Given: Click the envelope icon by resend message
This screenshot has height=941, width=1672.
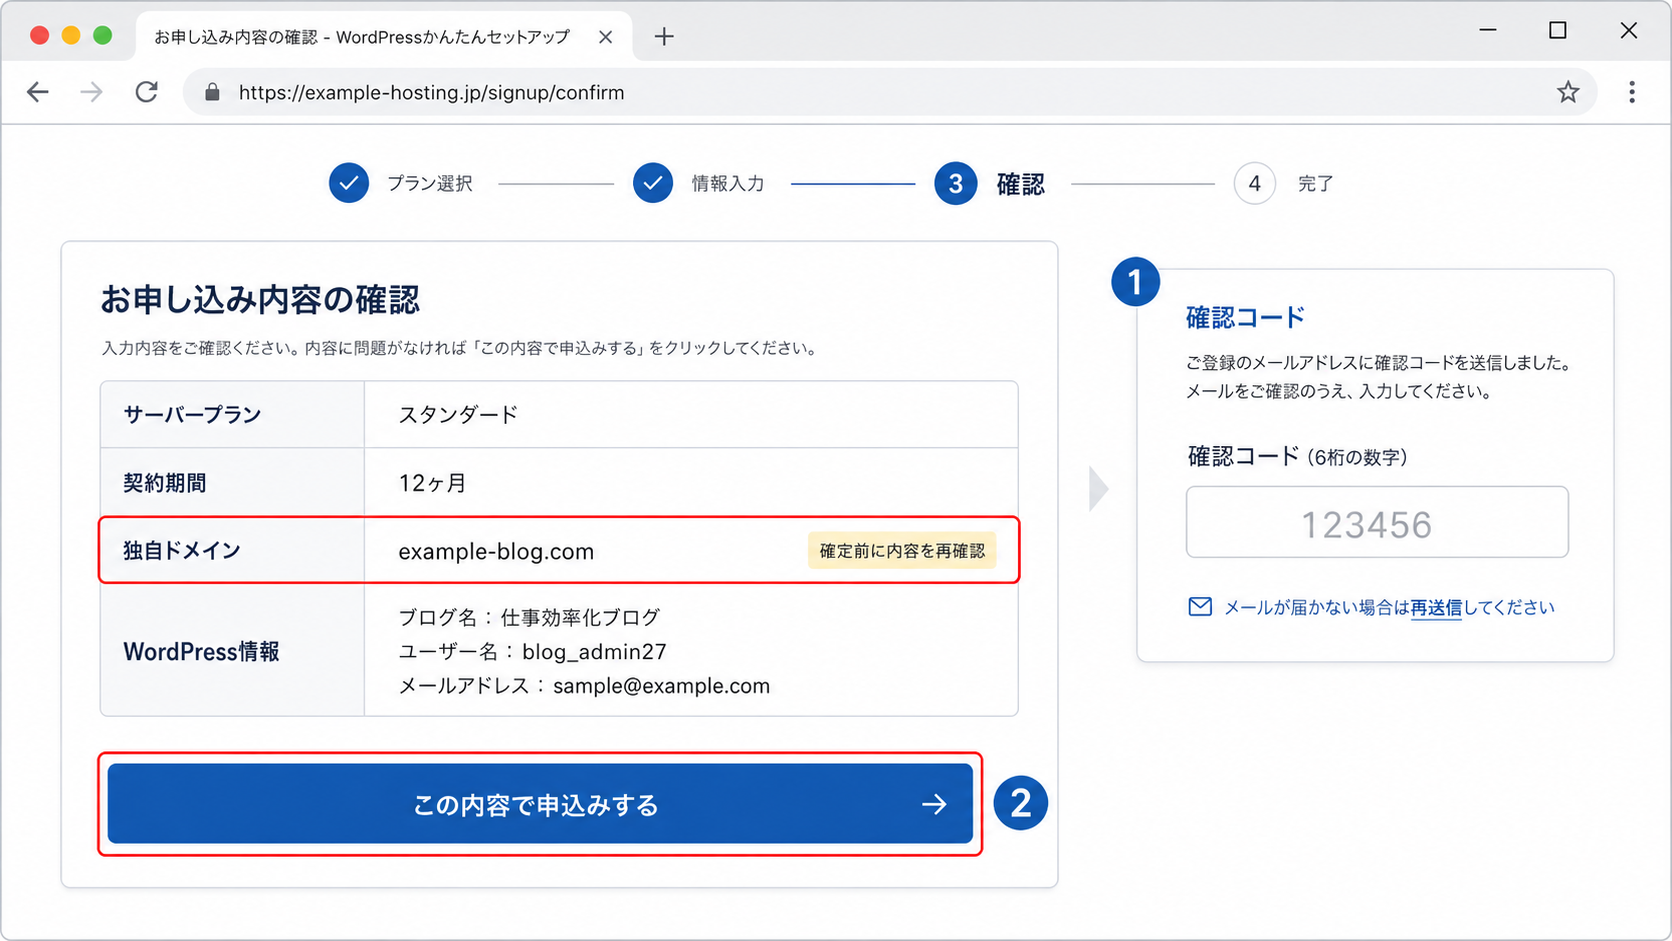Looking at the screenshot, I should 1200,607.
